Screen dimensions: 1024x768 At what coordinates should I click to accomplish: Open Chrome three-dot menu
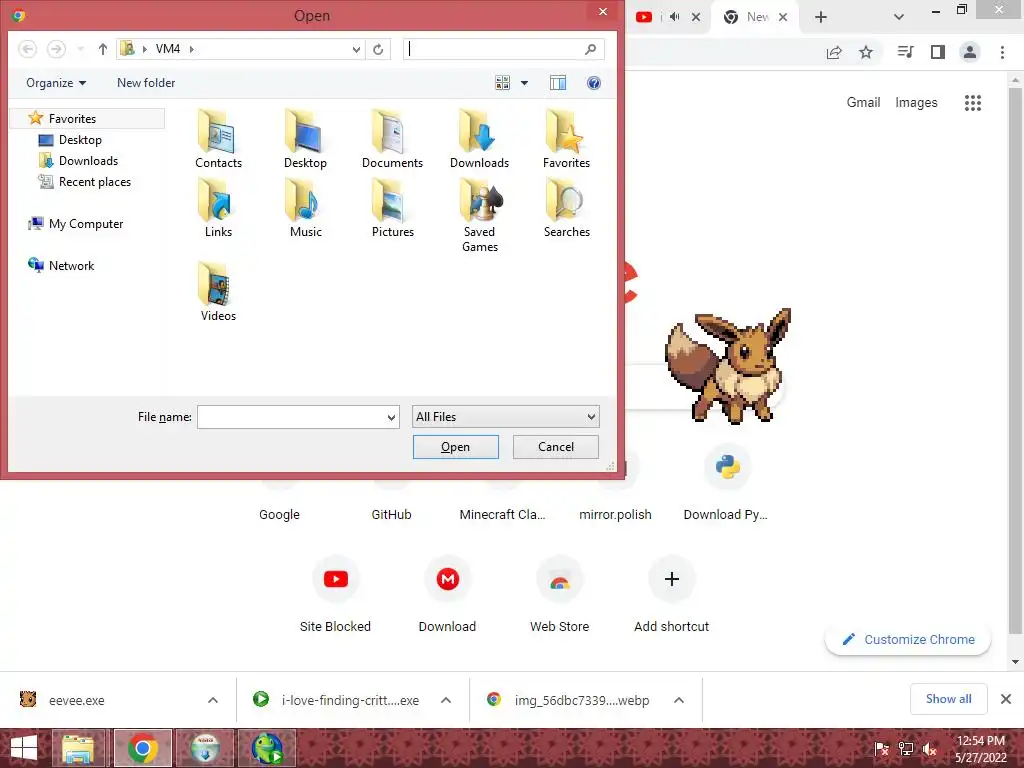tap(1002, 52)
